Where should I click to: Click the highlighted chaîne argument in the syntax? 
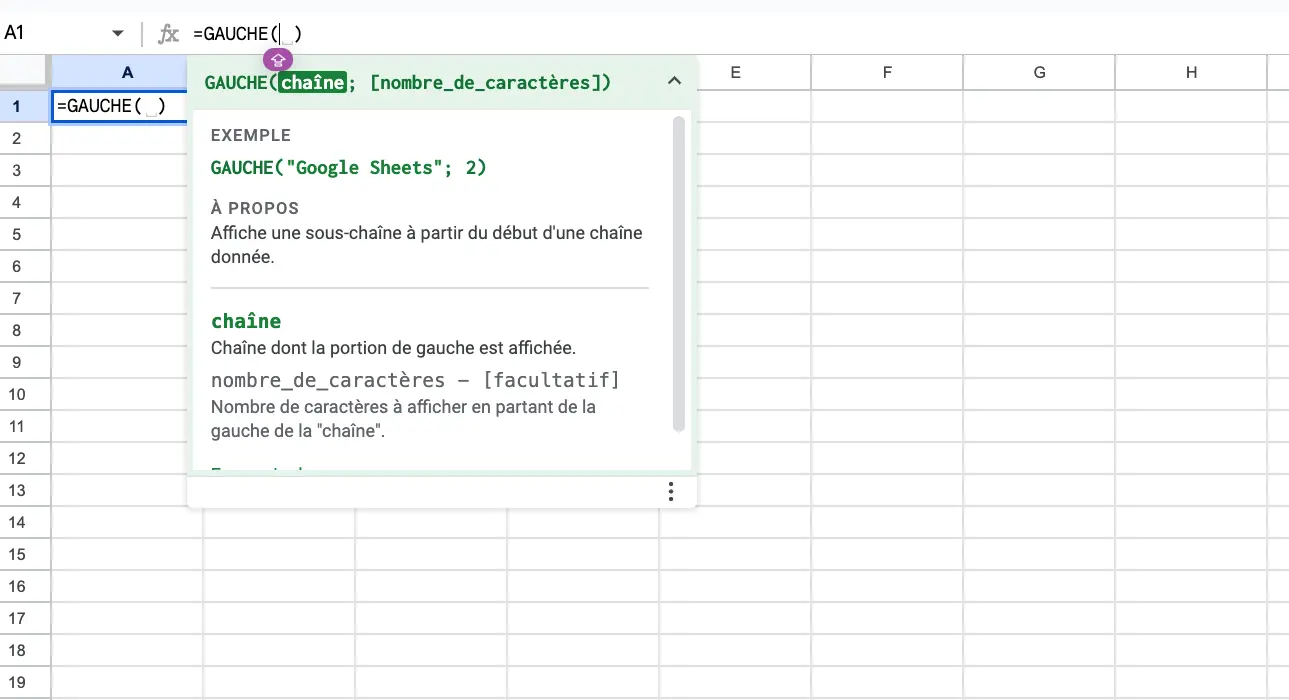(x=312, y=83)
